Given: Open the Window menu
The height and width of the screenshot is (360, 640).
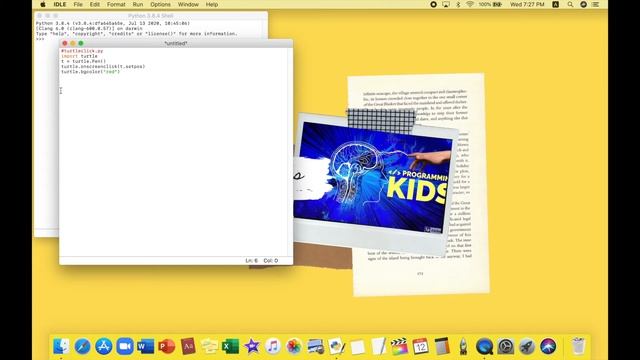Looking at the screenshot, I should pos(188,4).
